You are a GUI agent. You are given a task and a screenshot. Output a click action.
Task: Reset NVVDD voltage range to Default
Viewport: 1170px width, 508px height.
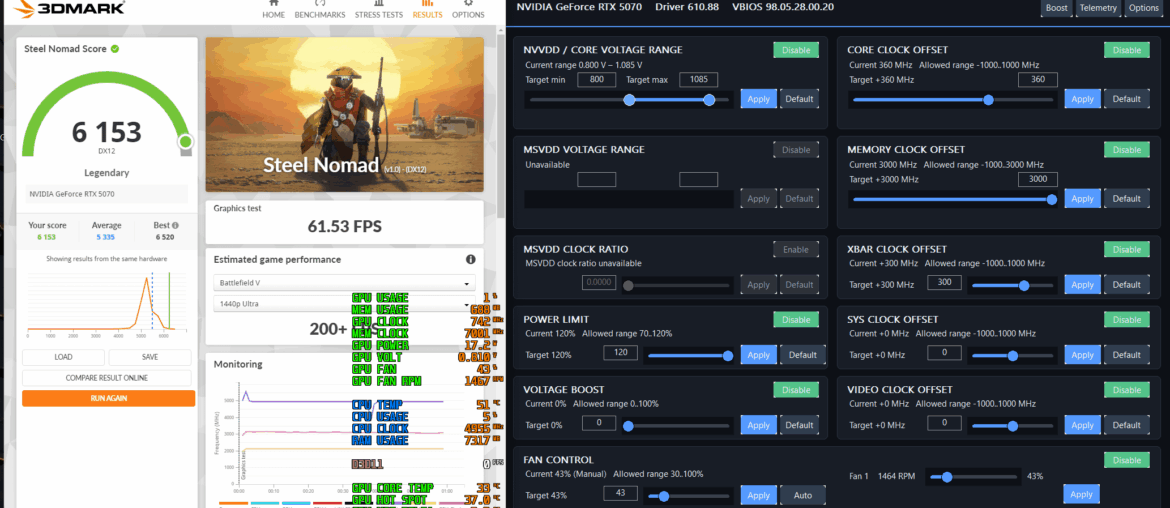(799, 98)
